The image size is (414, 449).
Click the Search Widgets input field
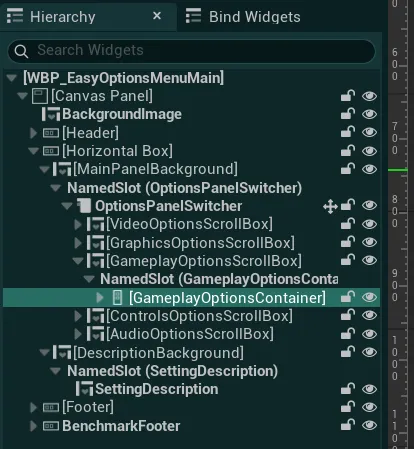[x=191, y=51]
